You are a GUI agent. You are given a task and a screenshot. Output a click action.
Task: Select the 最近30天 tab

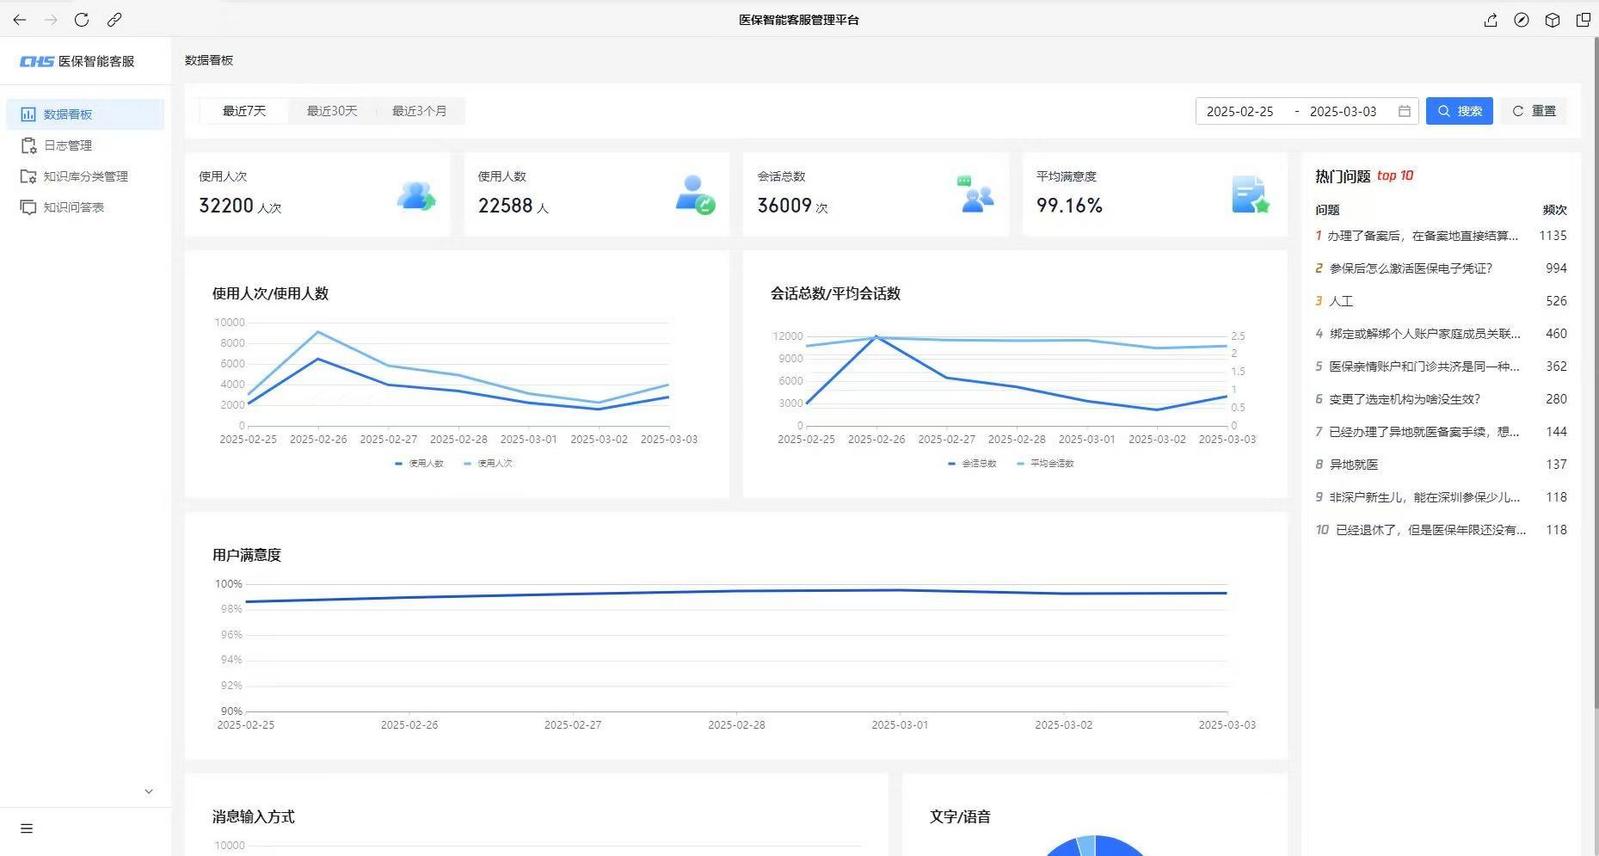click(332, 111)
